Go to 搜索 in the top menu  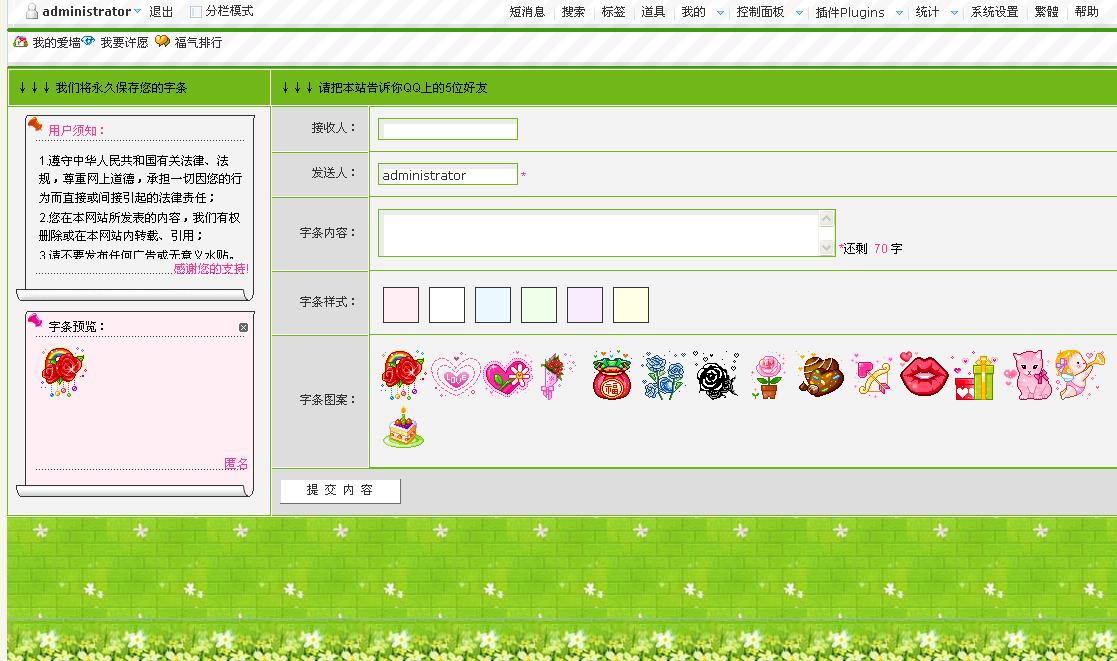[x=573, y=12]
